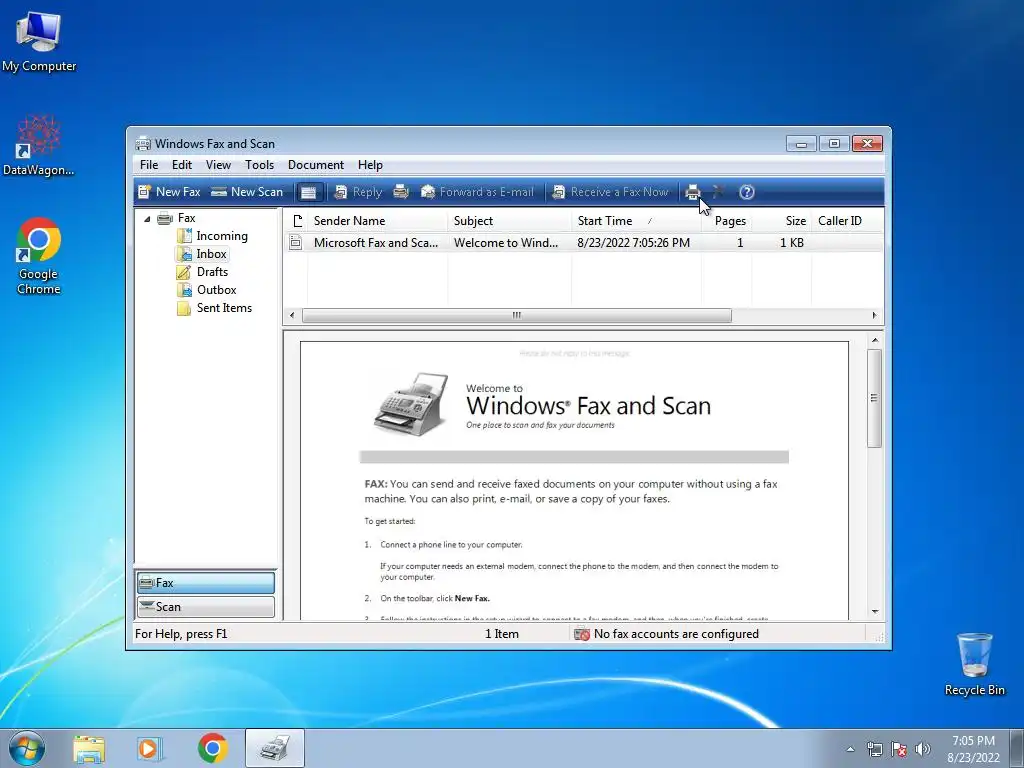Open the Tools menu
Viewport: 1024px width, 768px height.
point(259,165)
